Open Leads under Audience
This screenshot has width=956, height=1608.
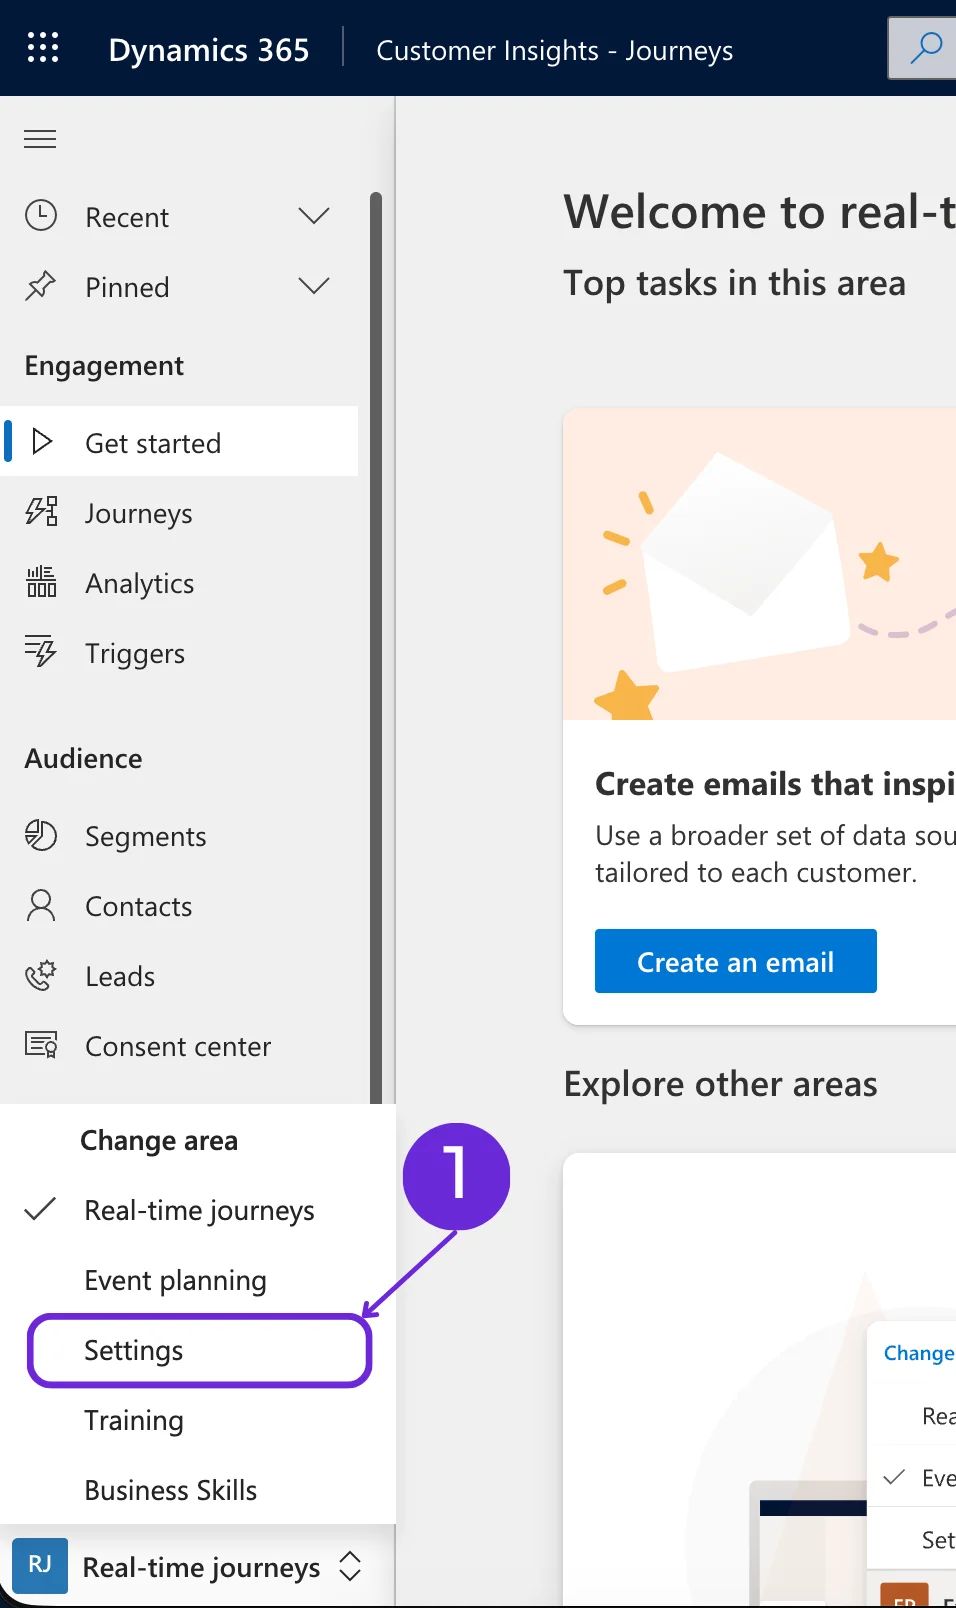(x=180, y=976)
